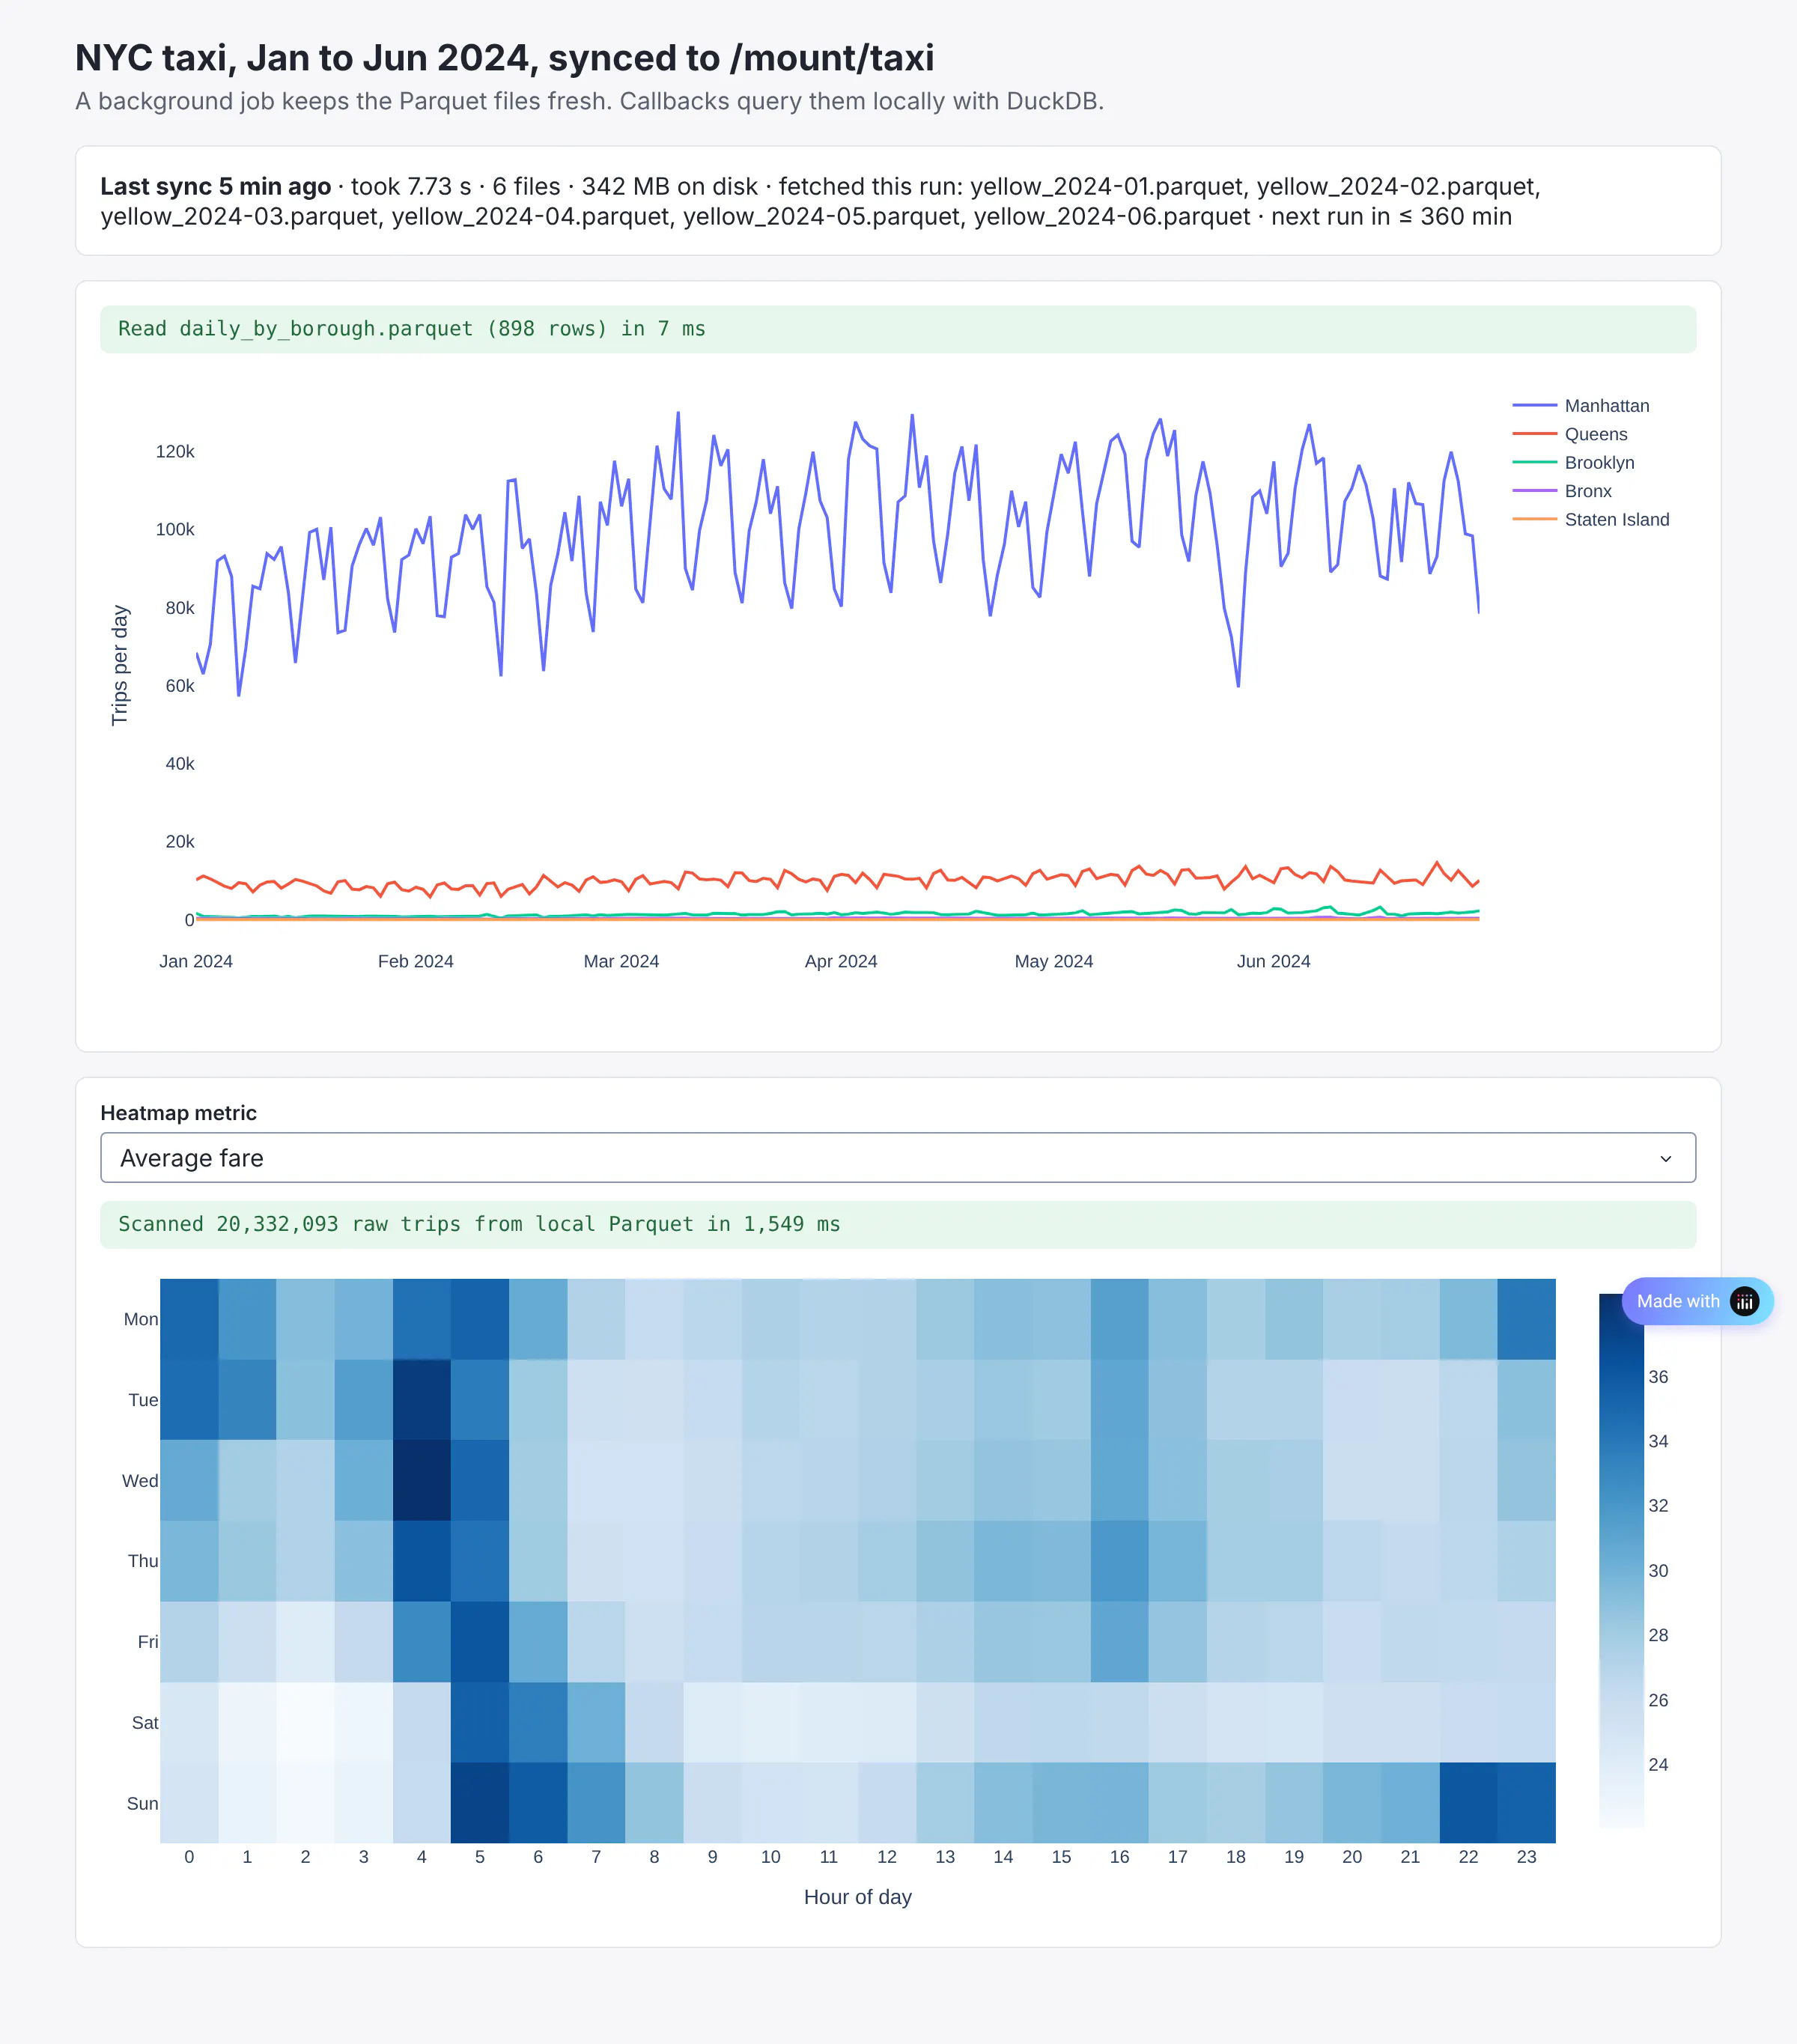Viewport: 1797px width, 2044px height.
Task: Toggle the Staten Island legend entry
Action: click(x=1591, y=520)
